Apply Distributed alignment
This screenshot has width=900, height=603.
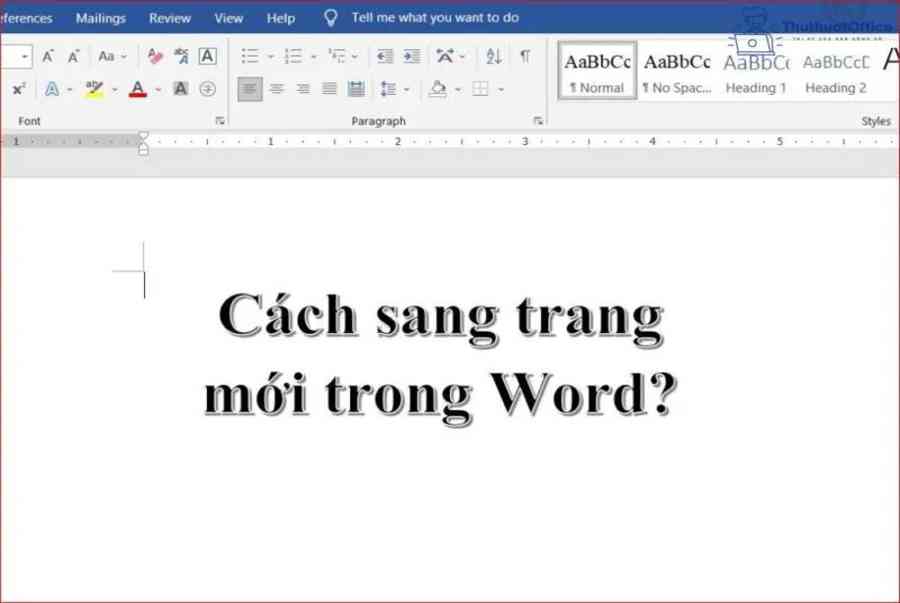(356, 89)
